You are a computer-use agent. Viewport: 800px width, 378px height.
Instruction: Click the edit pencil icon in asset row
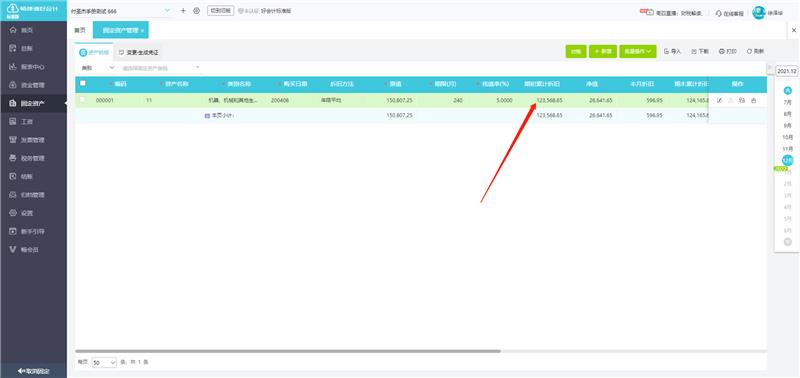tap(719, 100)
